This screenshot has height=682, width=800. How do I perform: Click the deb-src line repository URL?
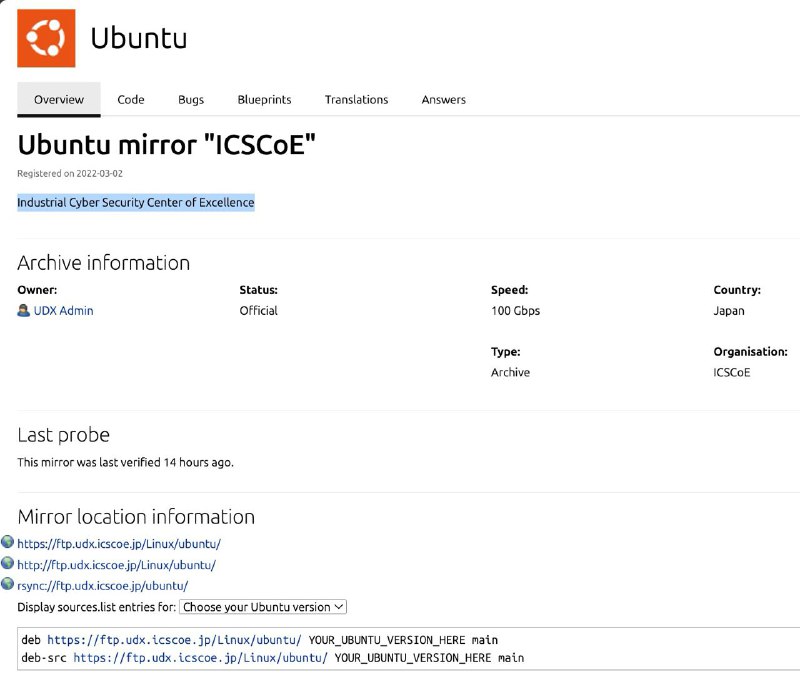[201, 658]
